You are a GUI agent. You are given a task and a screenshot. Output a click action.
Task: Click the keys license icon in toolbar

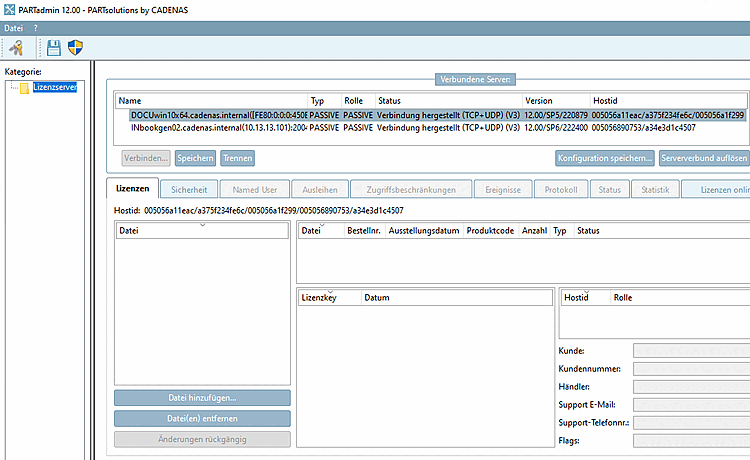[x=16, y=48]
